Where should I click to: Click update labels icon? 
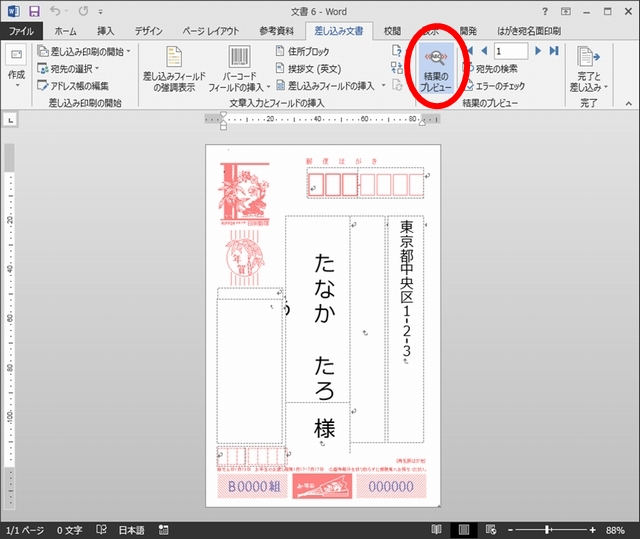[x=396, y=85]
